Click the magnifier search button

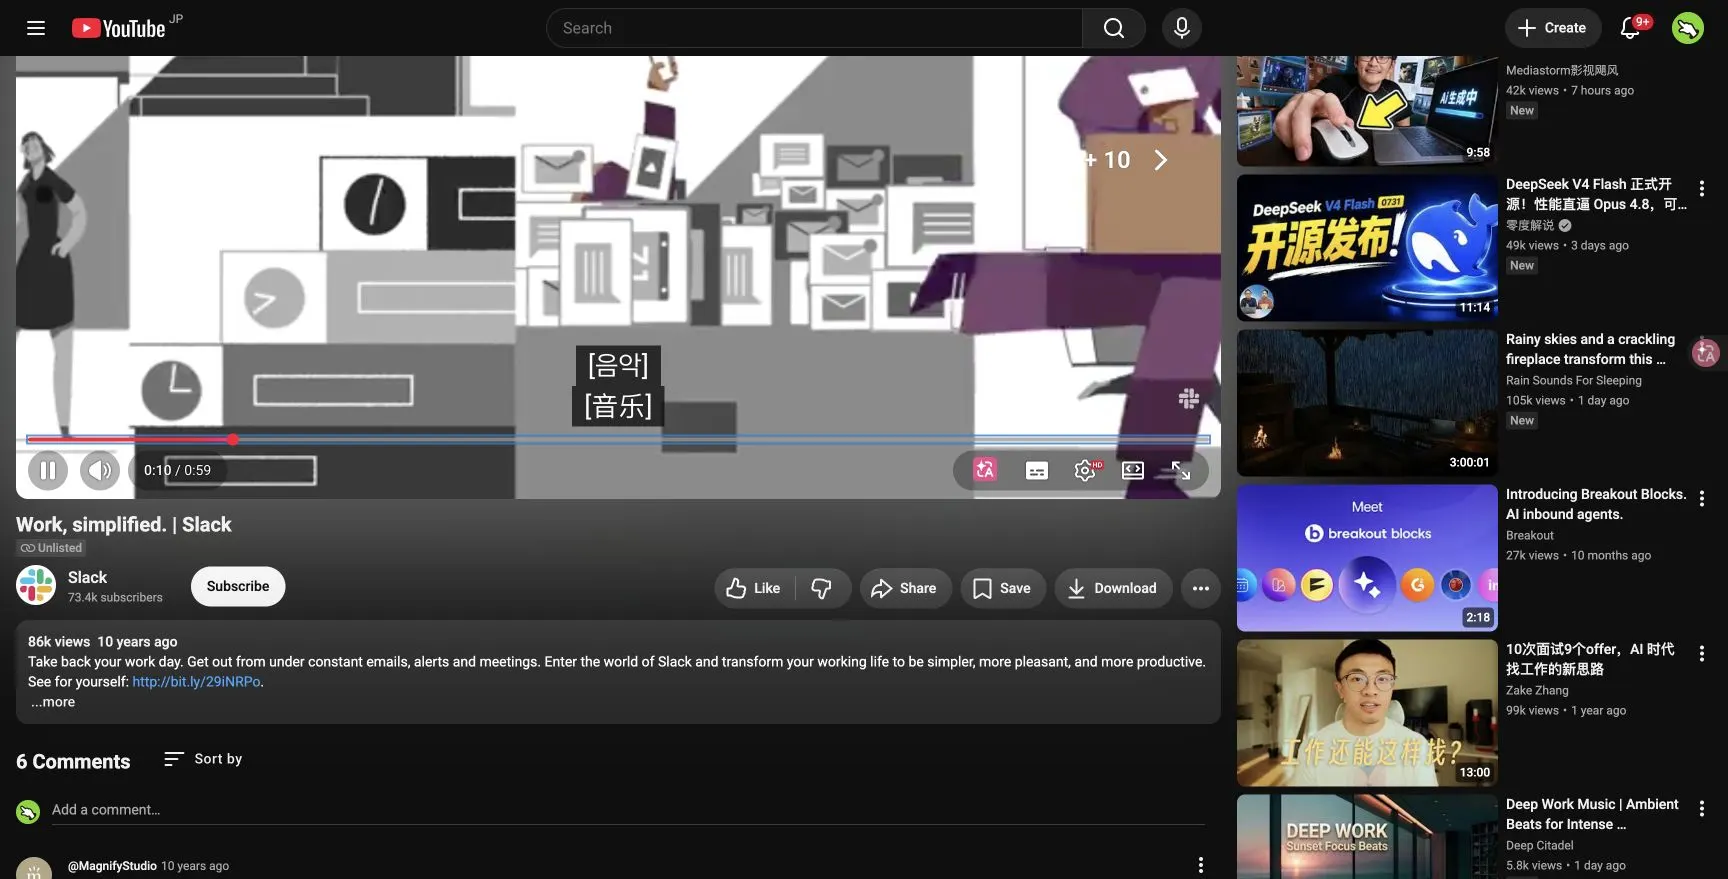[x=1113, y=28]
